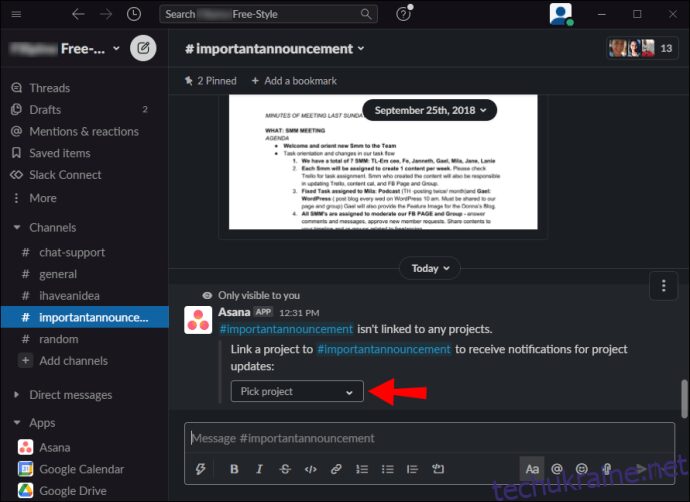690x502 pixels.
Task: View the 2 Pinned items
Action: (x=210, y=81)
